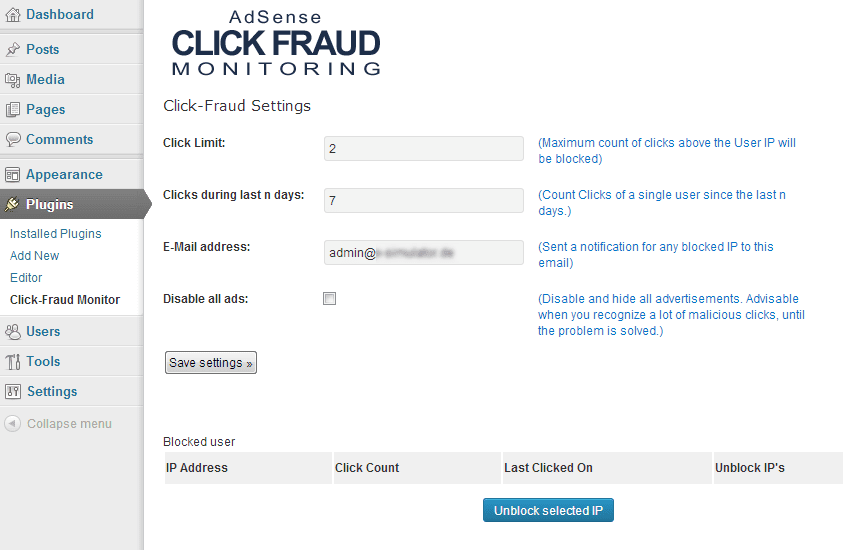The width and height of the screenshot is (843, 550).
Task: Click the Settings icon in sidebar
Action: [13, 391]
